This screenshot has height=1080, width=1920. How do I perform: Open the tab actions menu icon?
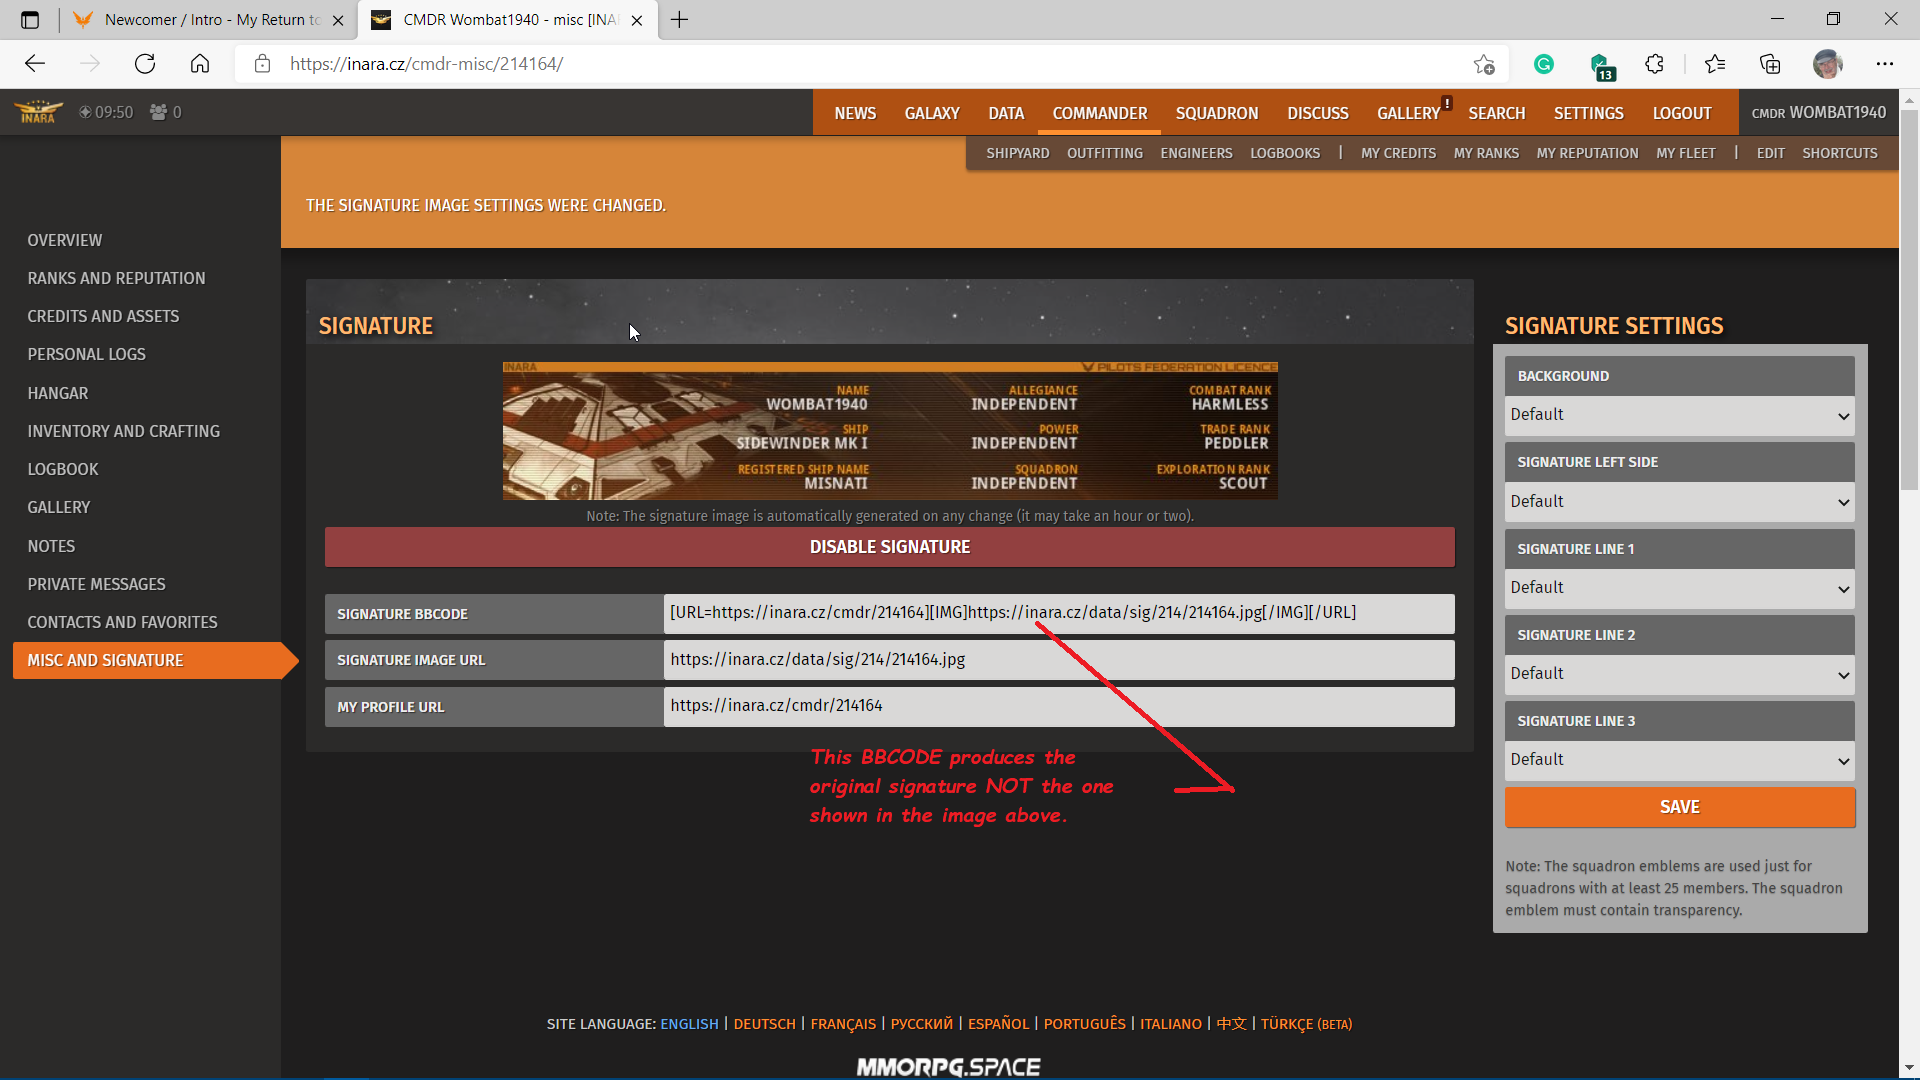30,20
